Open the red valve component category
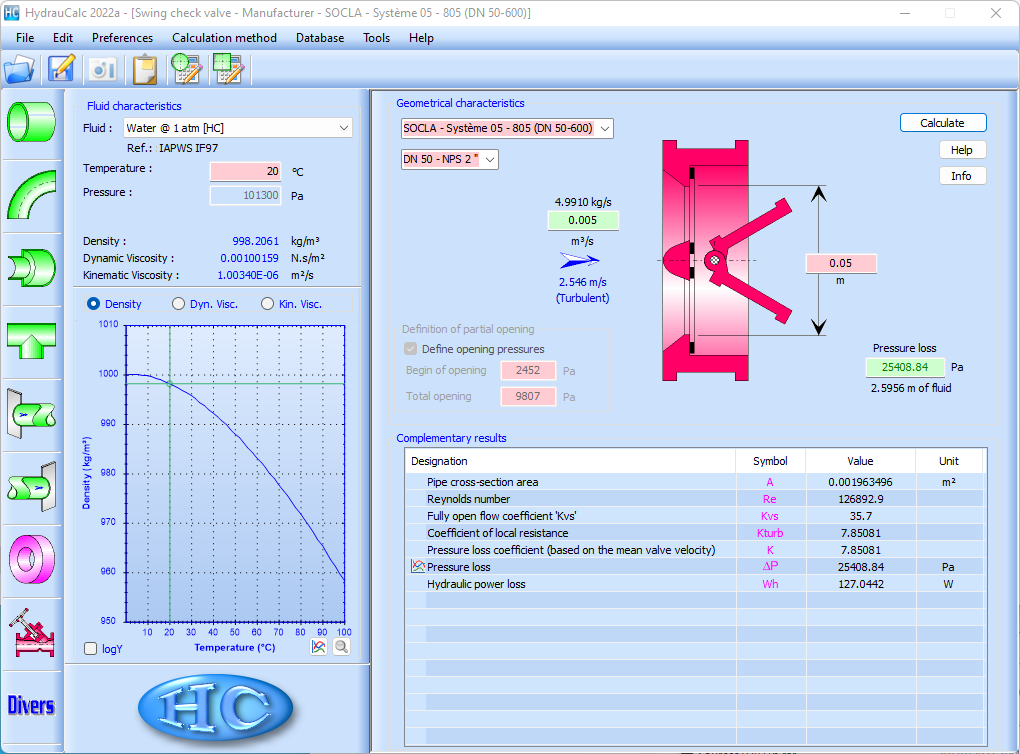 coord(31,634)
